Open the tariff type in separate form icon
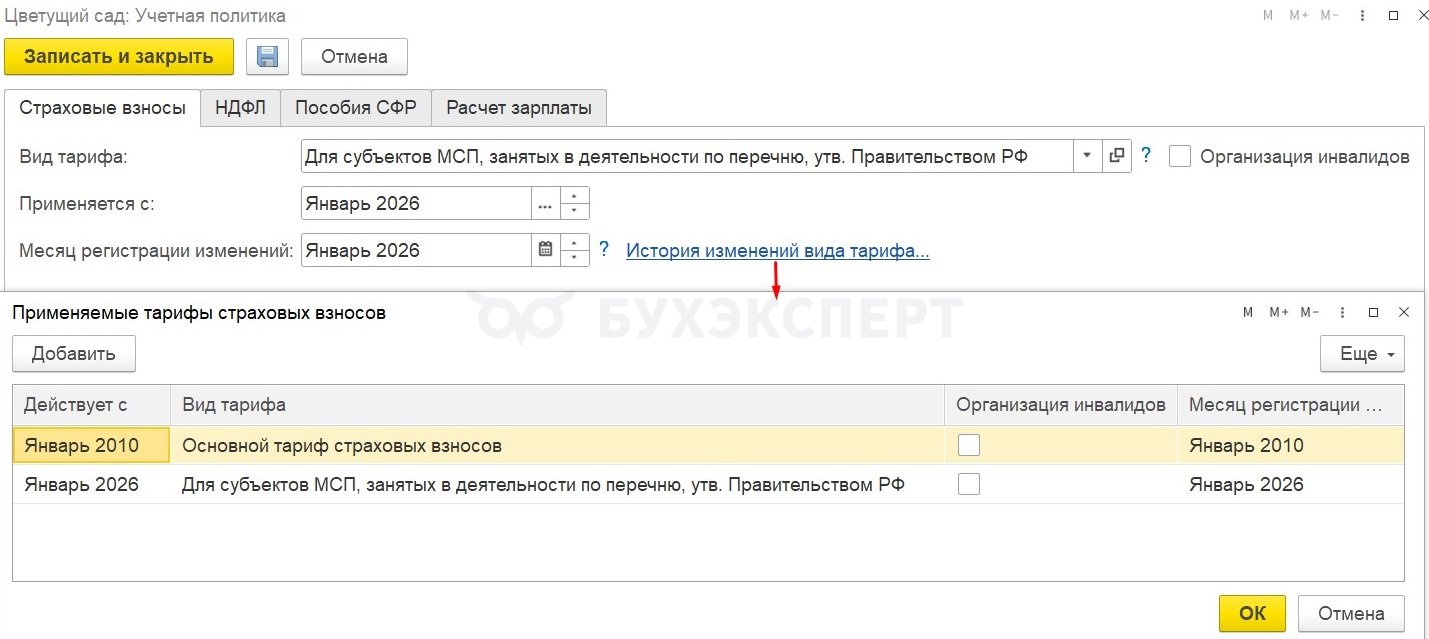The image size is (1429, 639). tap(1117, 156)
